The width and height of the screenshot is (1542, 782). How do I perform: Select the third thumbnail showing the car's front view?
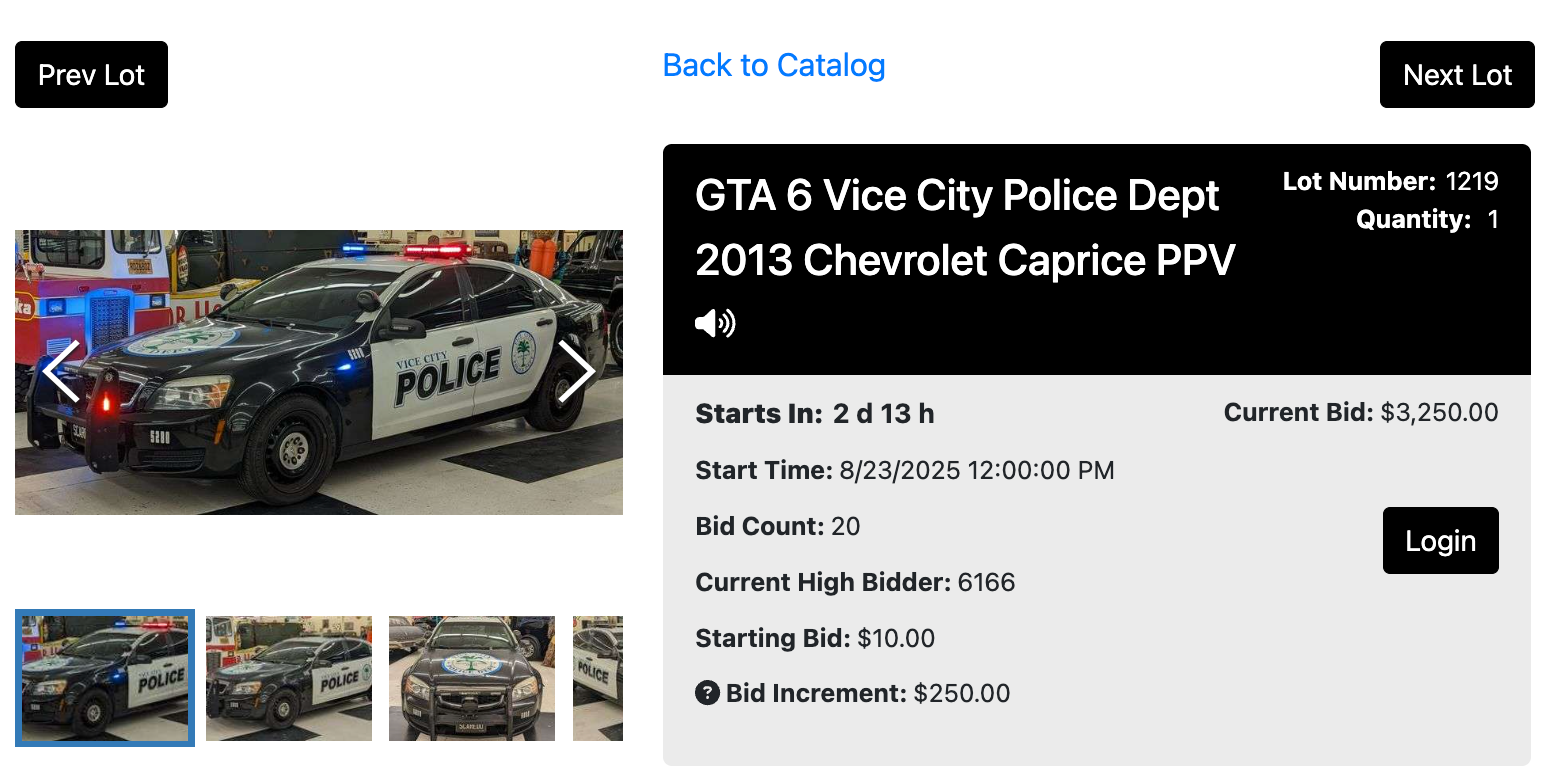point(472,678)
